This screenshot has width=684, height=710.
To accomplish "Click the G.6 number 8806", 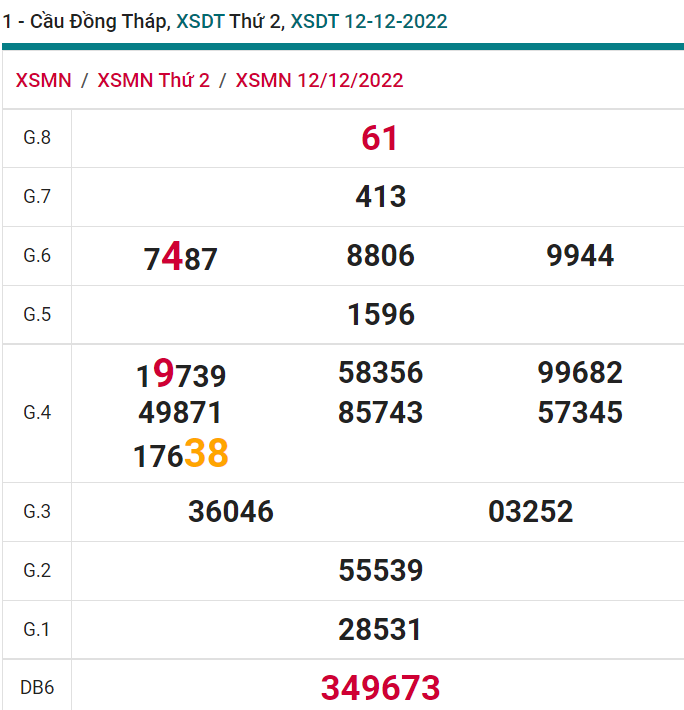I will (380, 256).
